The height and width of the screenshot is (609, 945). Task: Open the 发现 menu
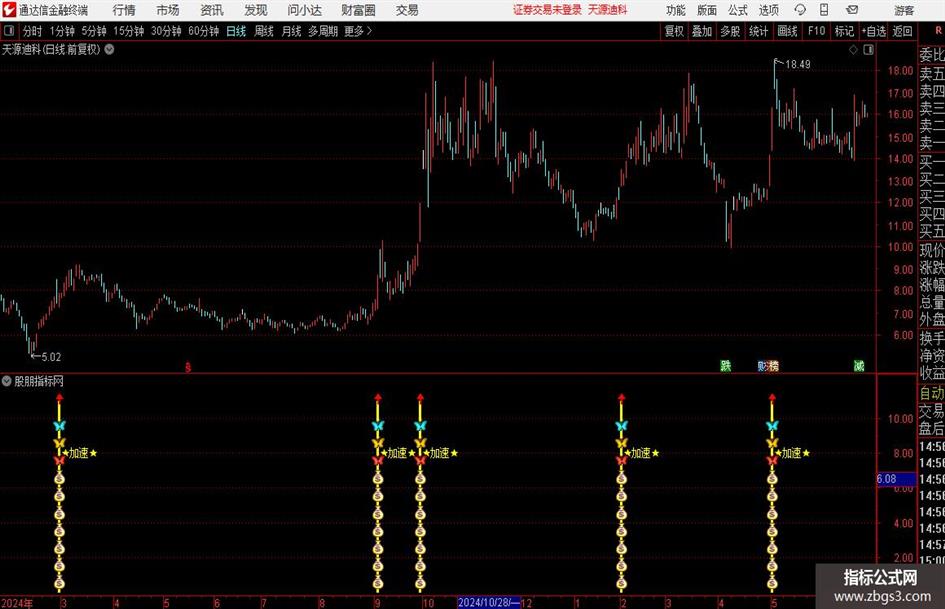tap(256, 10)
